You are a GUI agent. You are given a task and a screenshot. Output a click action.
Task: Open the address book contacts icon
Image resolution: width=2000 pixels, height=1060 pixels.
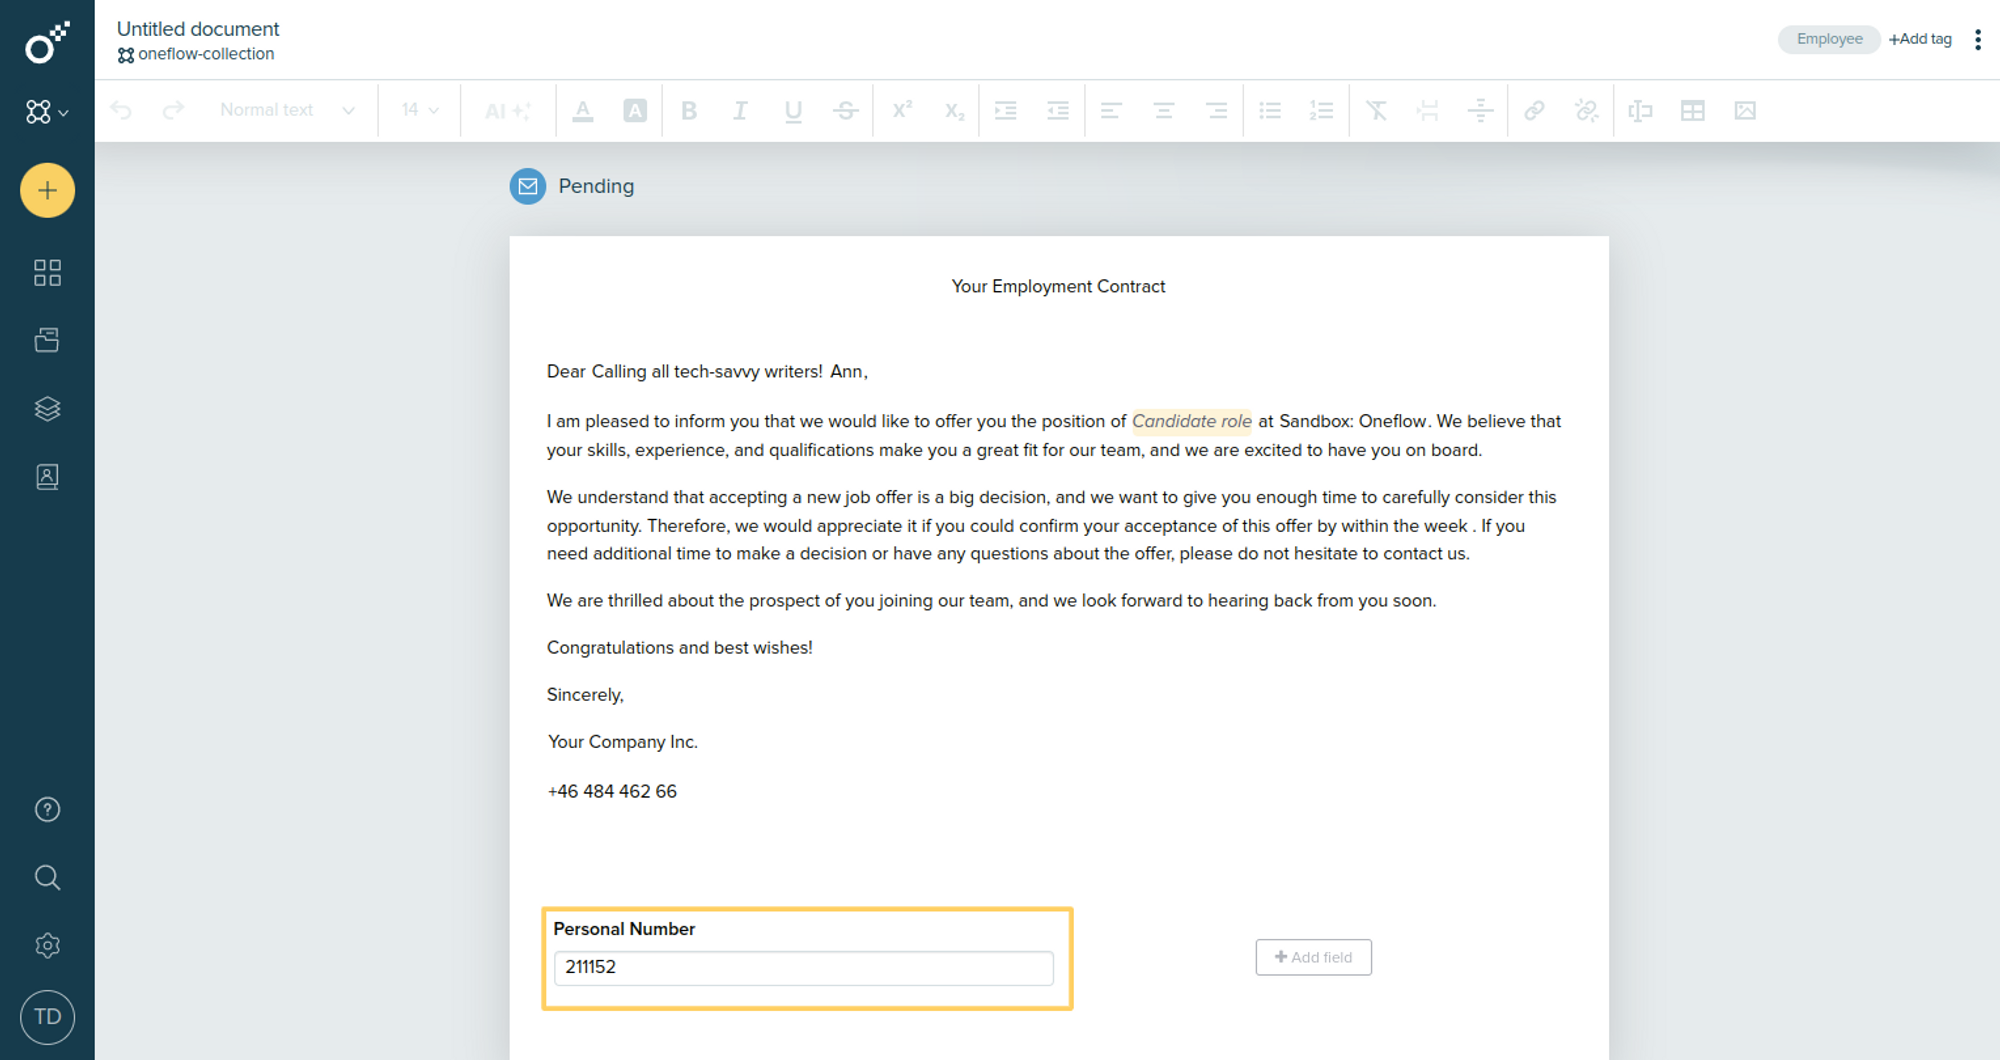[47, 477]
